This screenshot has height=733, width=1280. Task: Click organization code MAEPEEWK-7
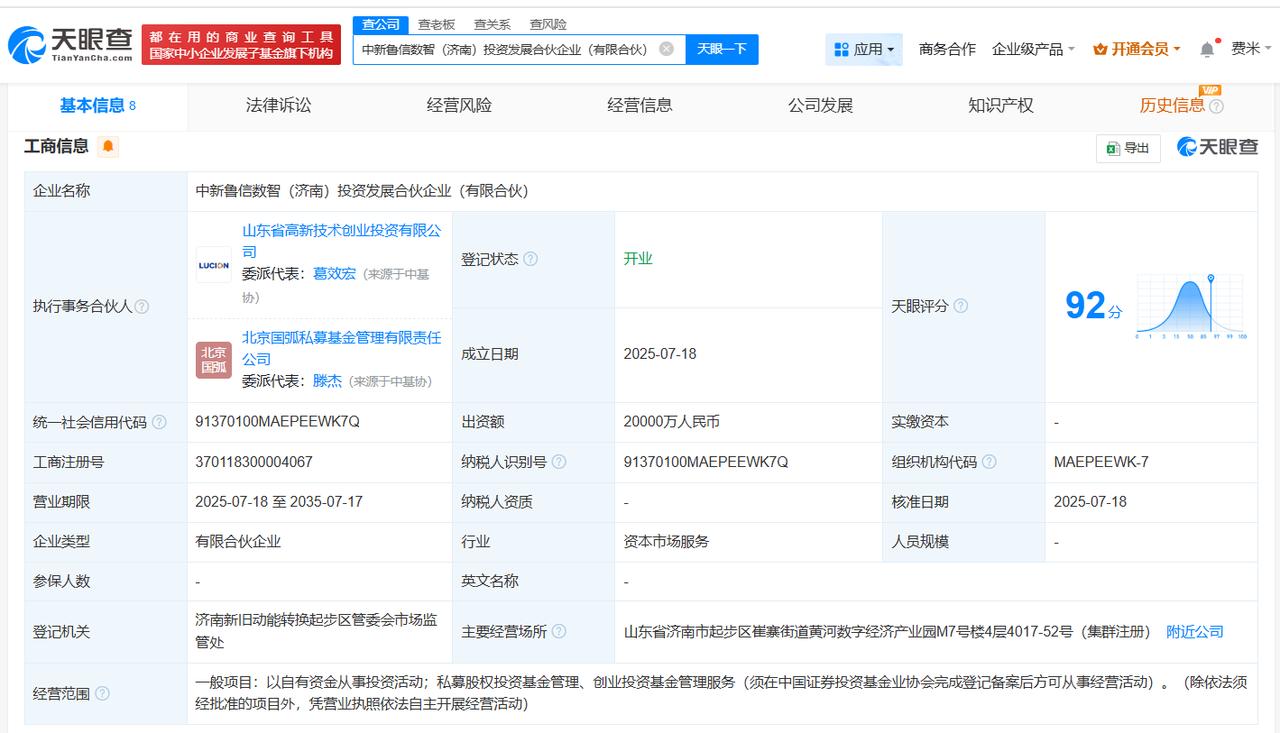click(1101, 462)
